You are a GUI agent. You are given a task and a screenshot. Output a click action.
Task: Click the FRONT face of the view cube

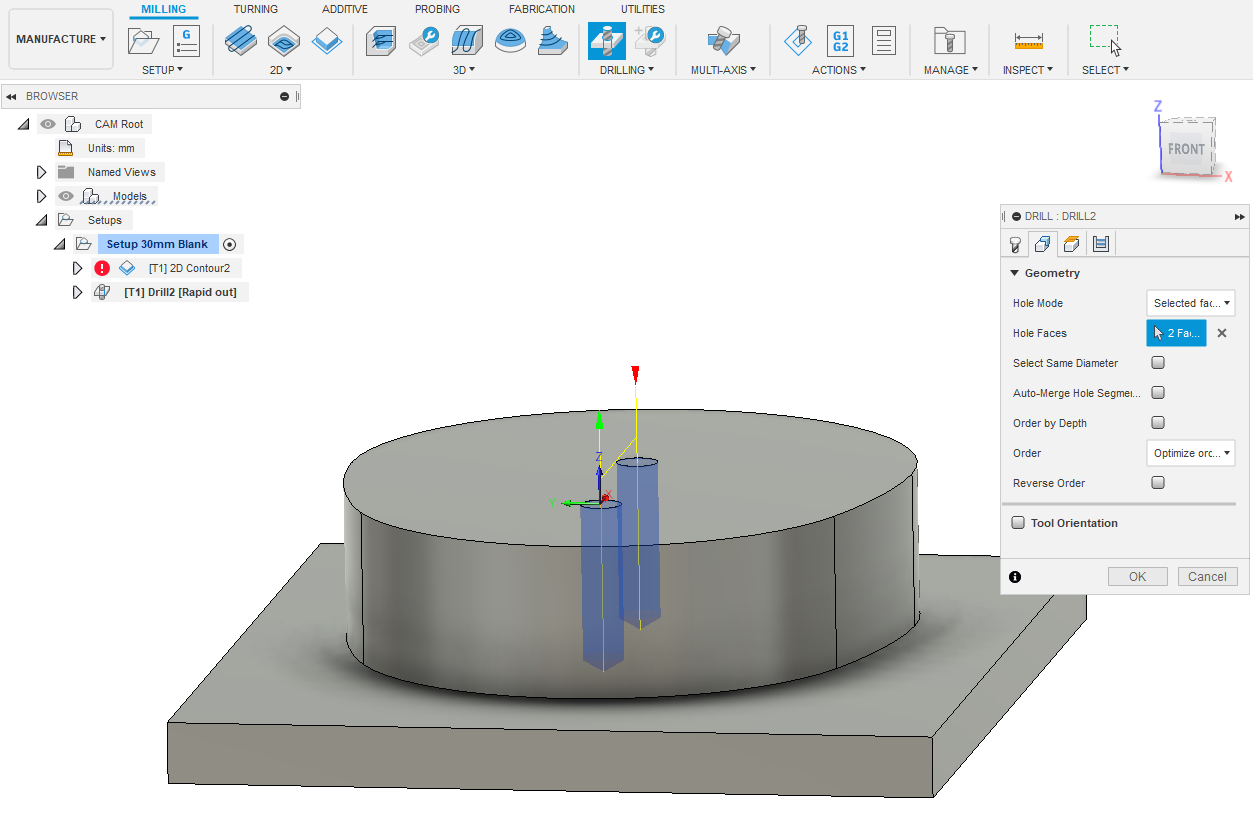click(x=1186, y=149)
